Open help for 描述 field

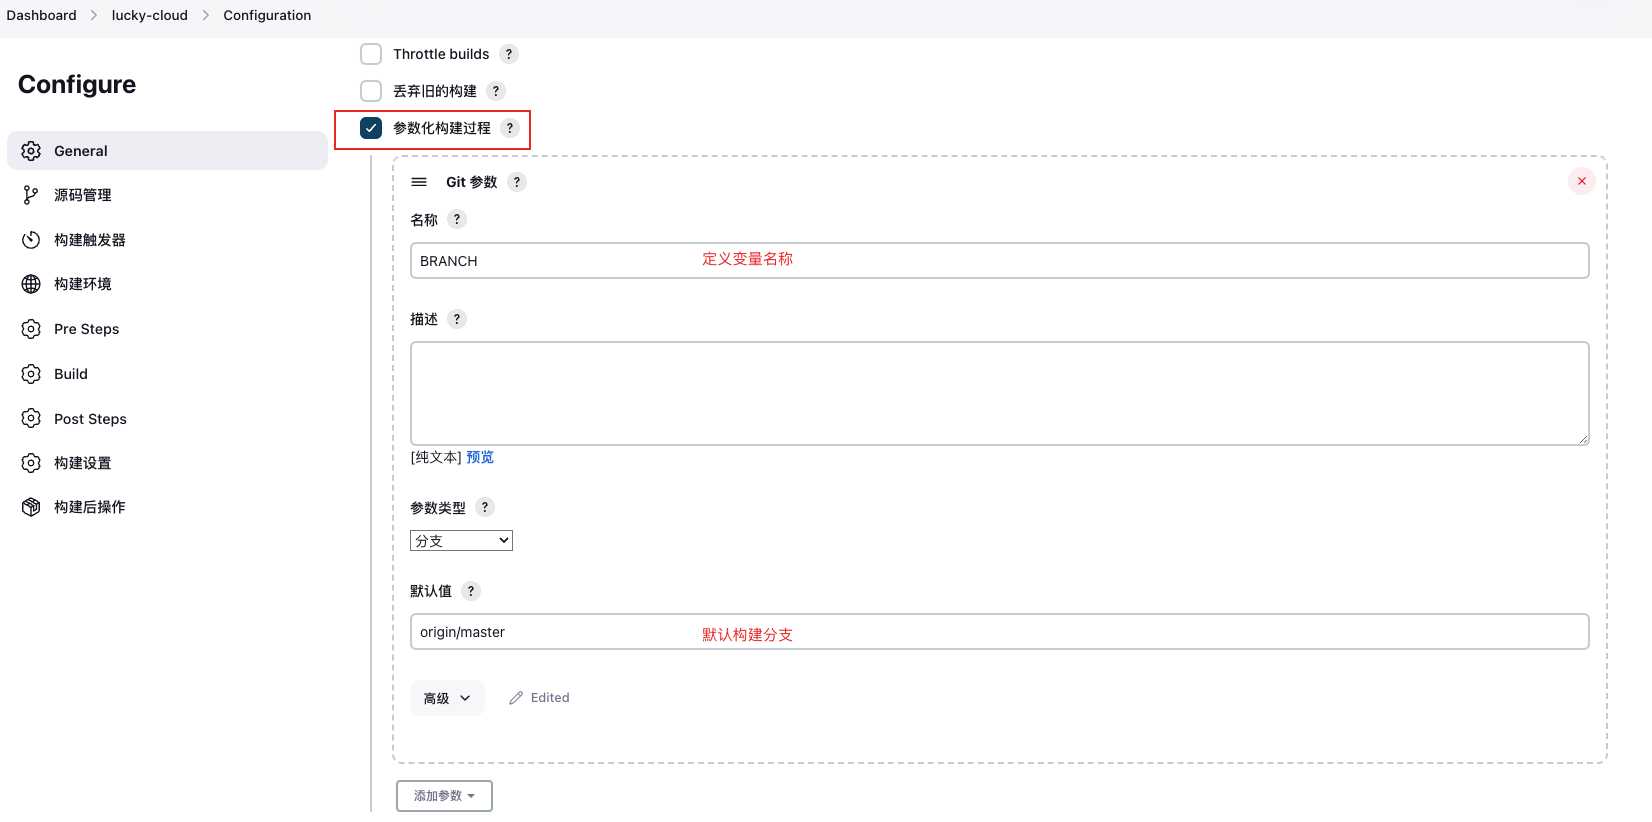(x=457, y=319)
